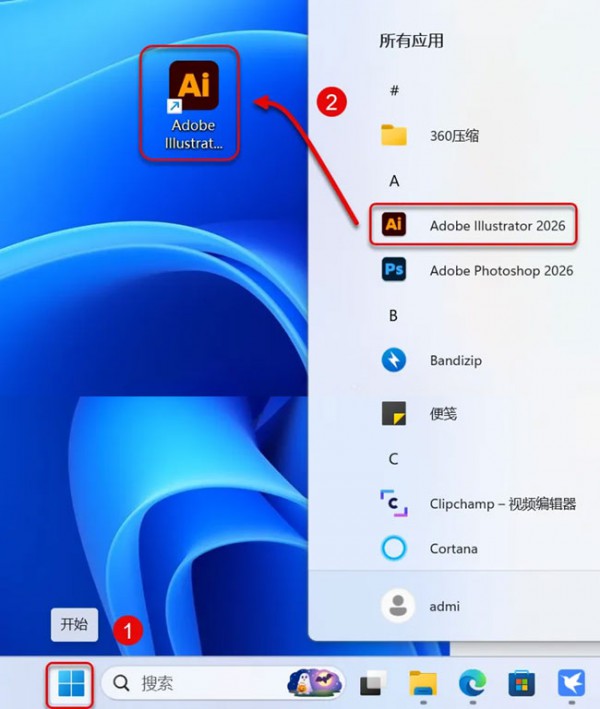Screen dimensions: 600x709
Task: Expand the 360压缩 folder
Action: click(x=430, y=135)
